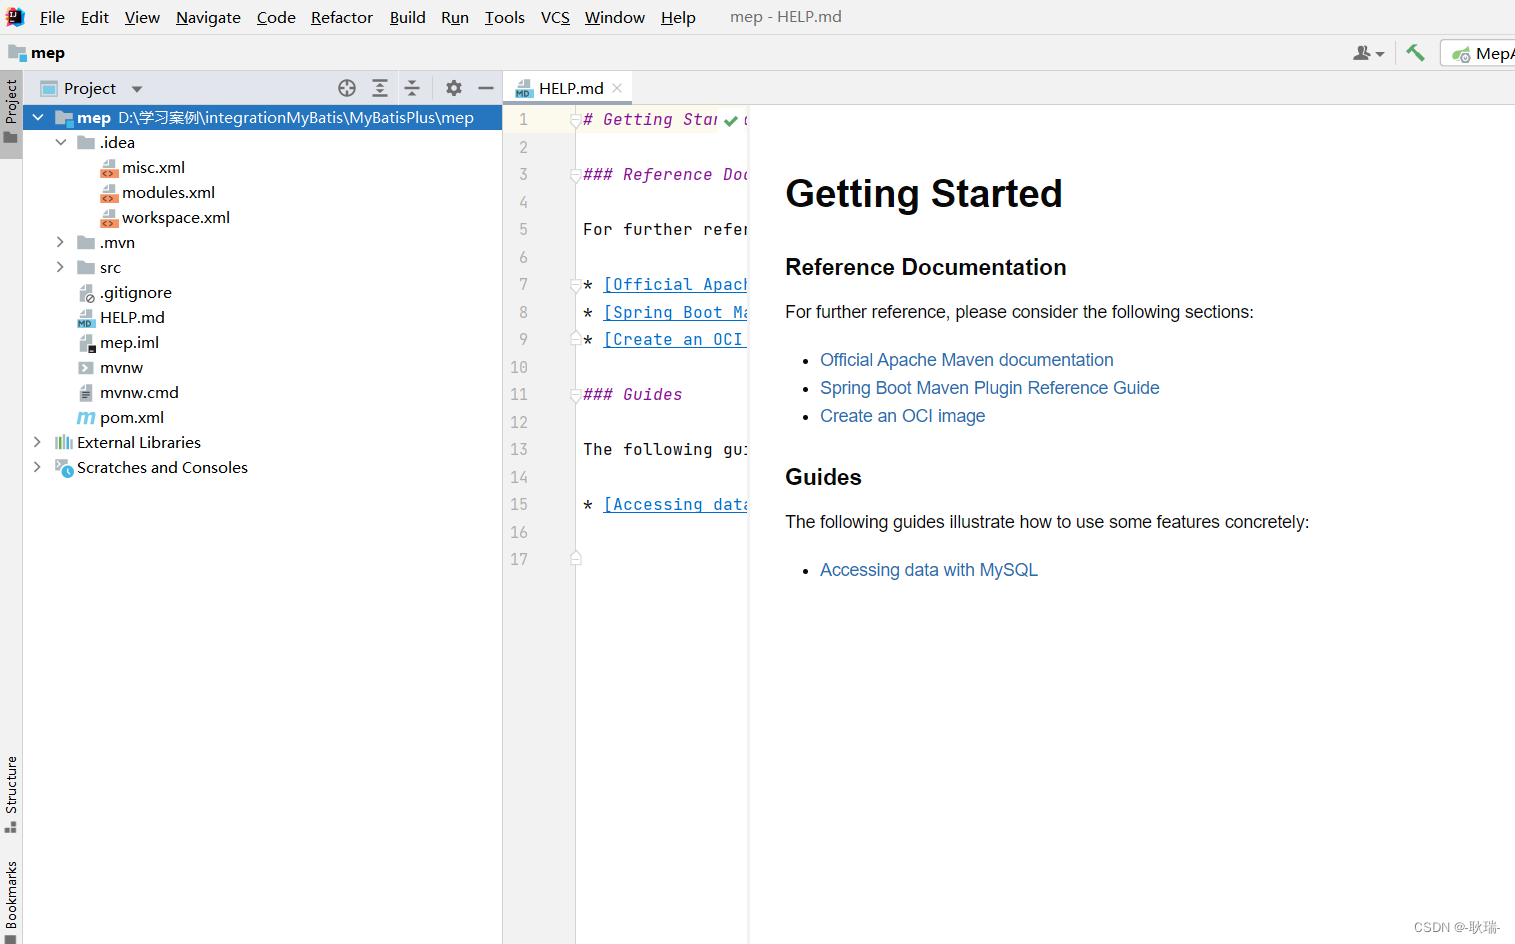Click mep breadcrumb in navigation bar
Viewport: 1515px width, 944px height.
[48, 53]
